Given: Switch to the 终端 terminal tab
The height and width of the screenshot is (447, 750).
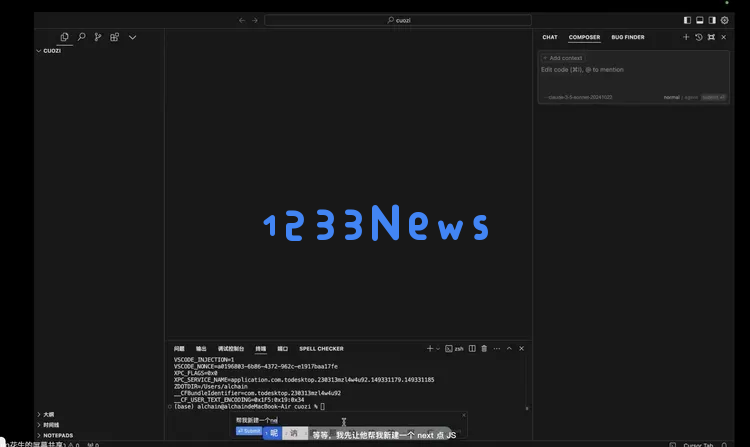Looking at the screenshot, I should point(261,349).
